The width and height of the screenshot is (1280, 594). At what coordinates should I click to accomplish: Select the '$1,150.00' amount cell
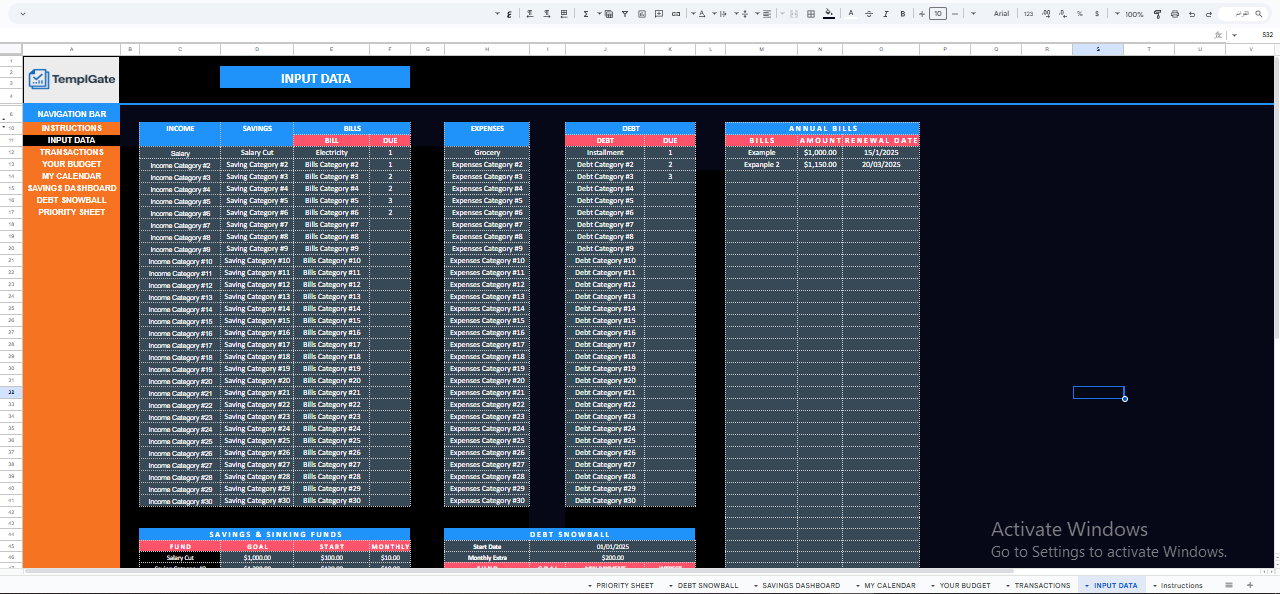pos(819,164)
